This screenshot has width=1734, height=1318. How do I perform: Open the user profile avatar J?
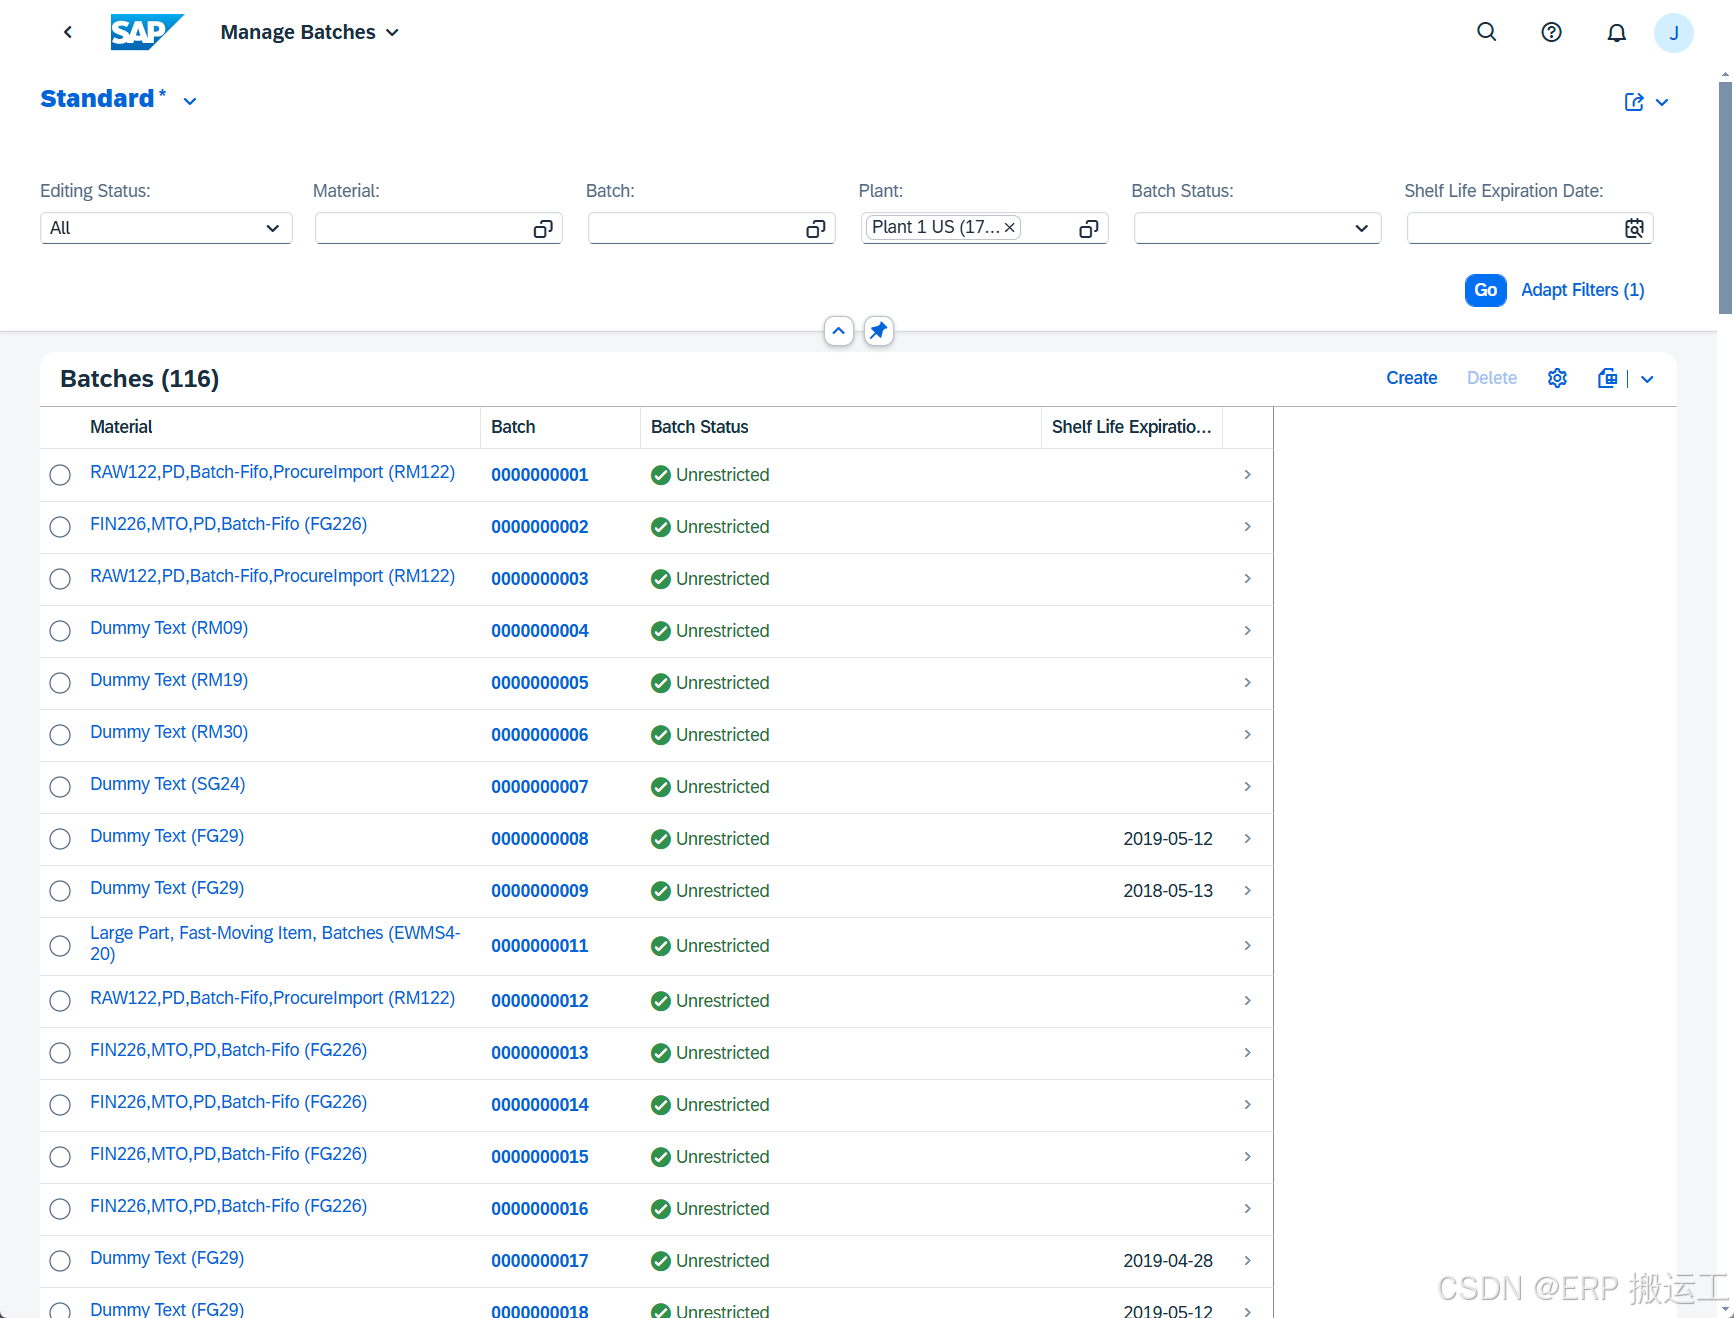point(1674,33)
